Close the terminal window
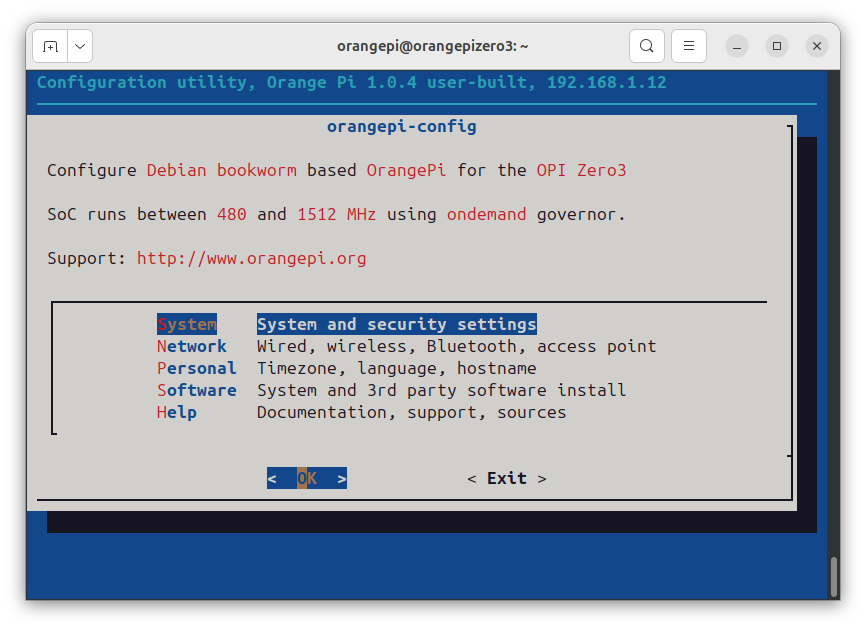Screen dimensions: 866x629 (x=817, y=46)
